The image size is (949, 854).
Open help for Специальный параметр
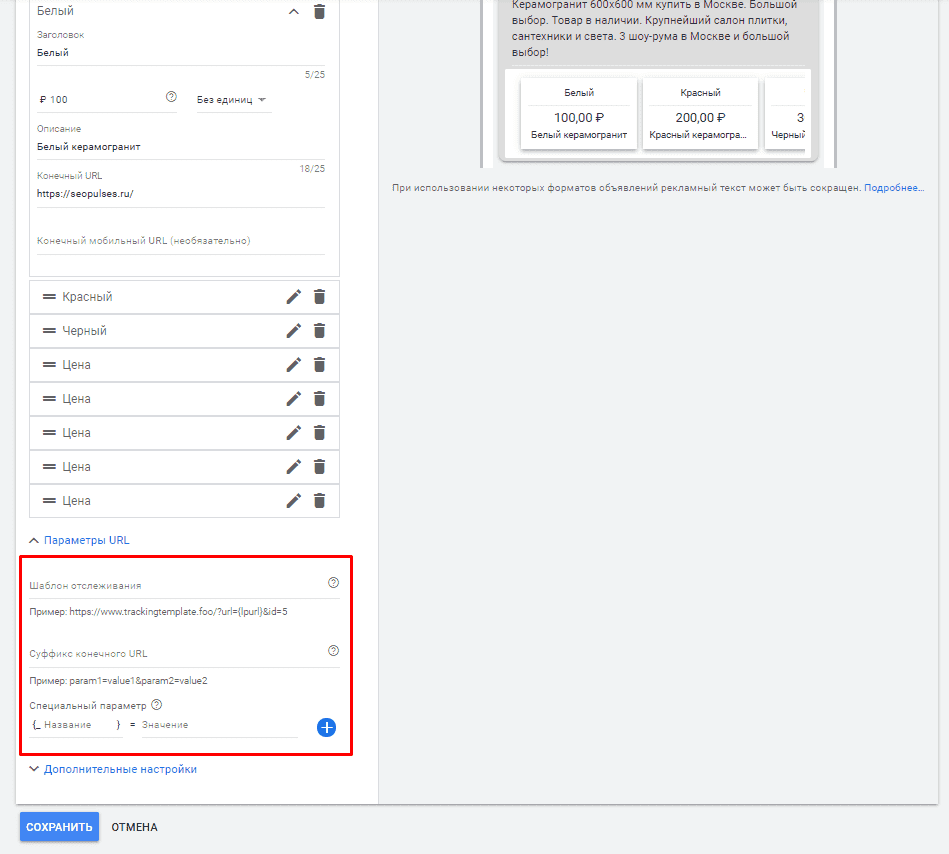157,705
